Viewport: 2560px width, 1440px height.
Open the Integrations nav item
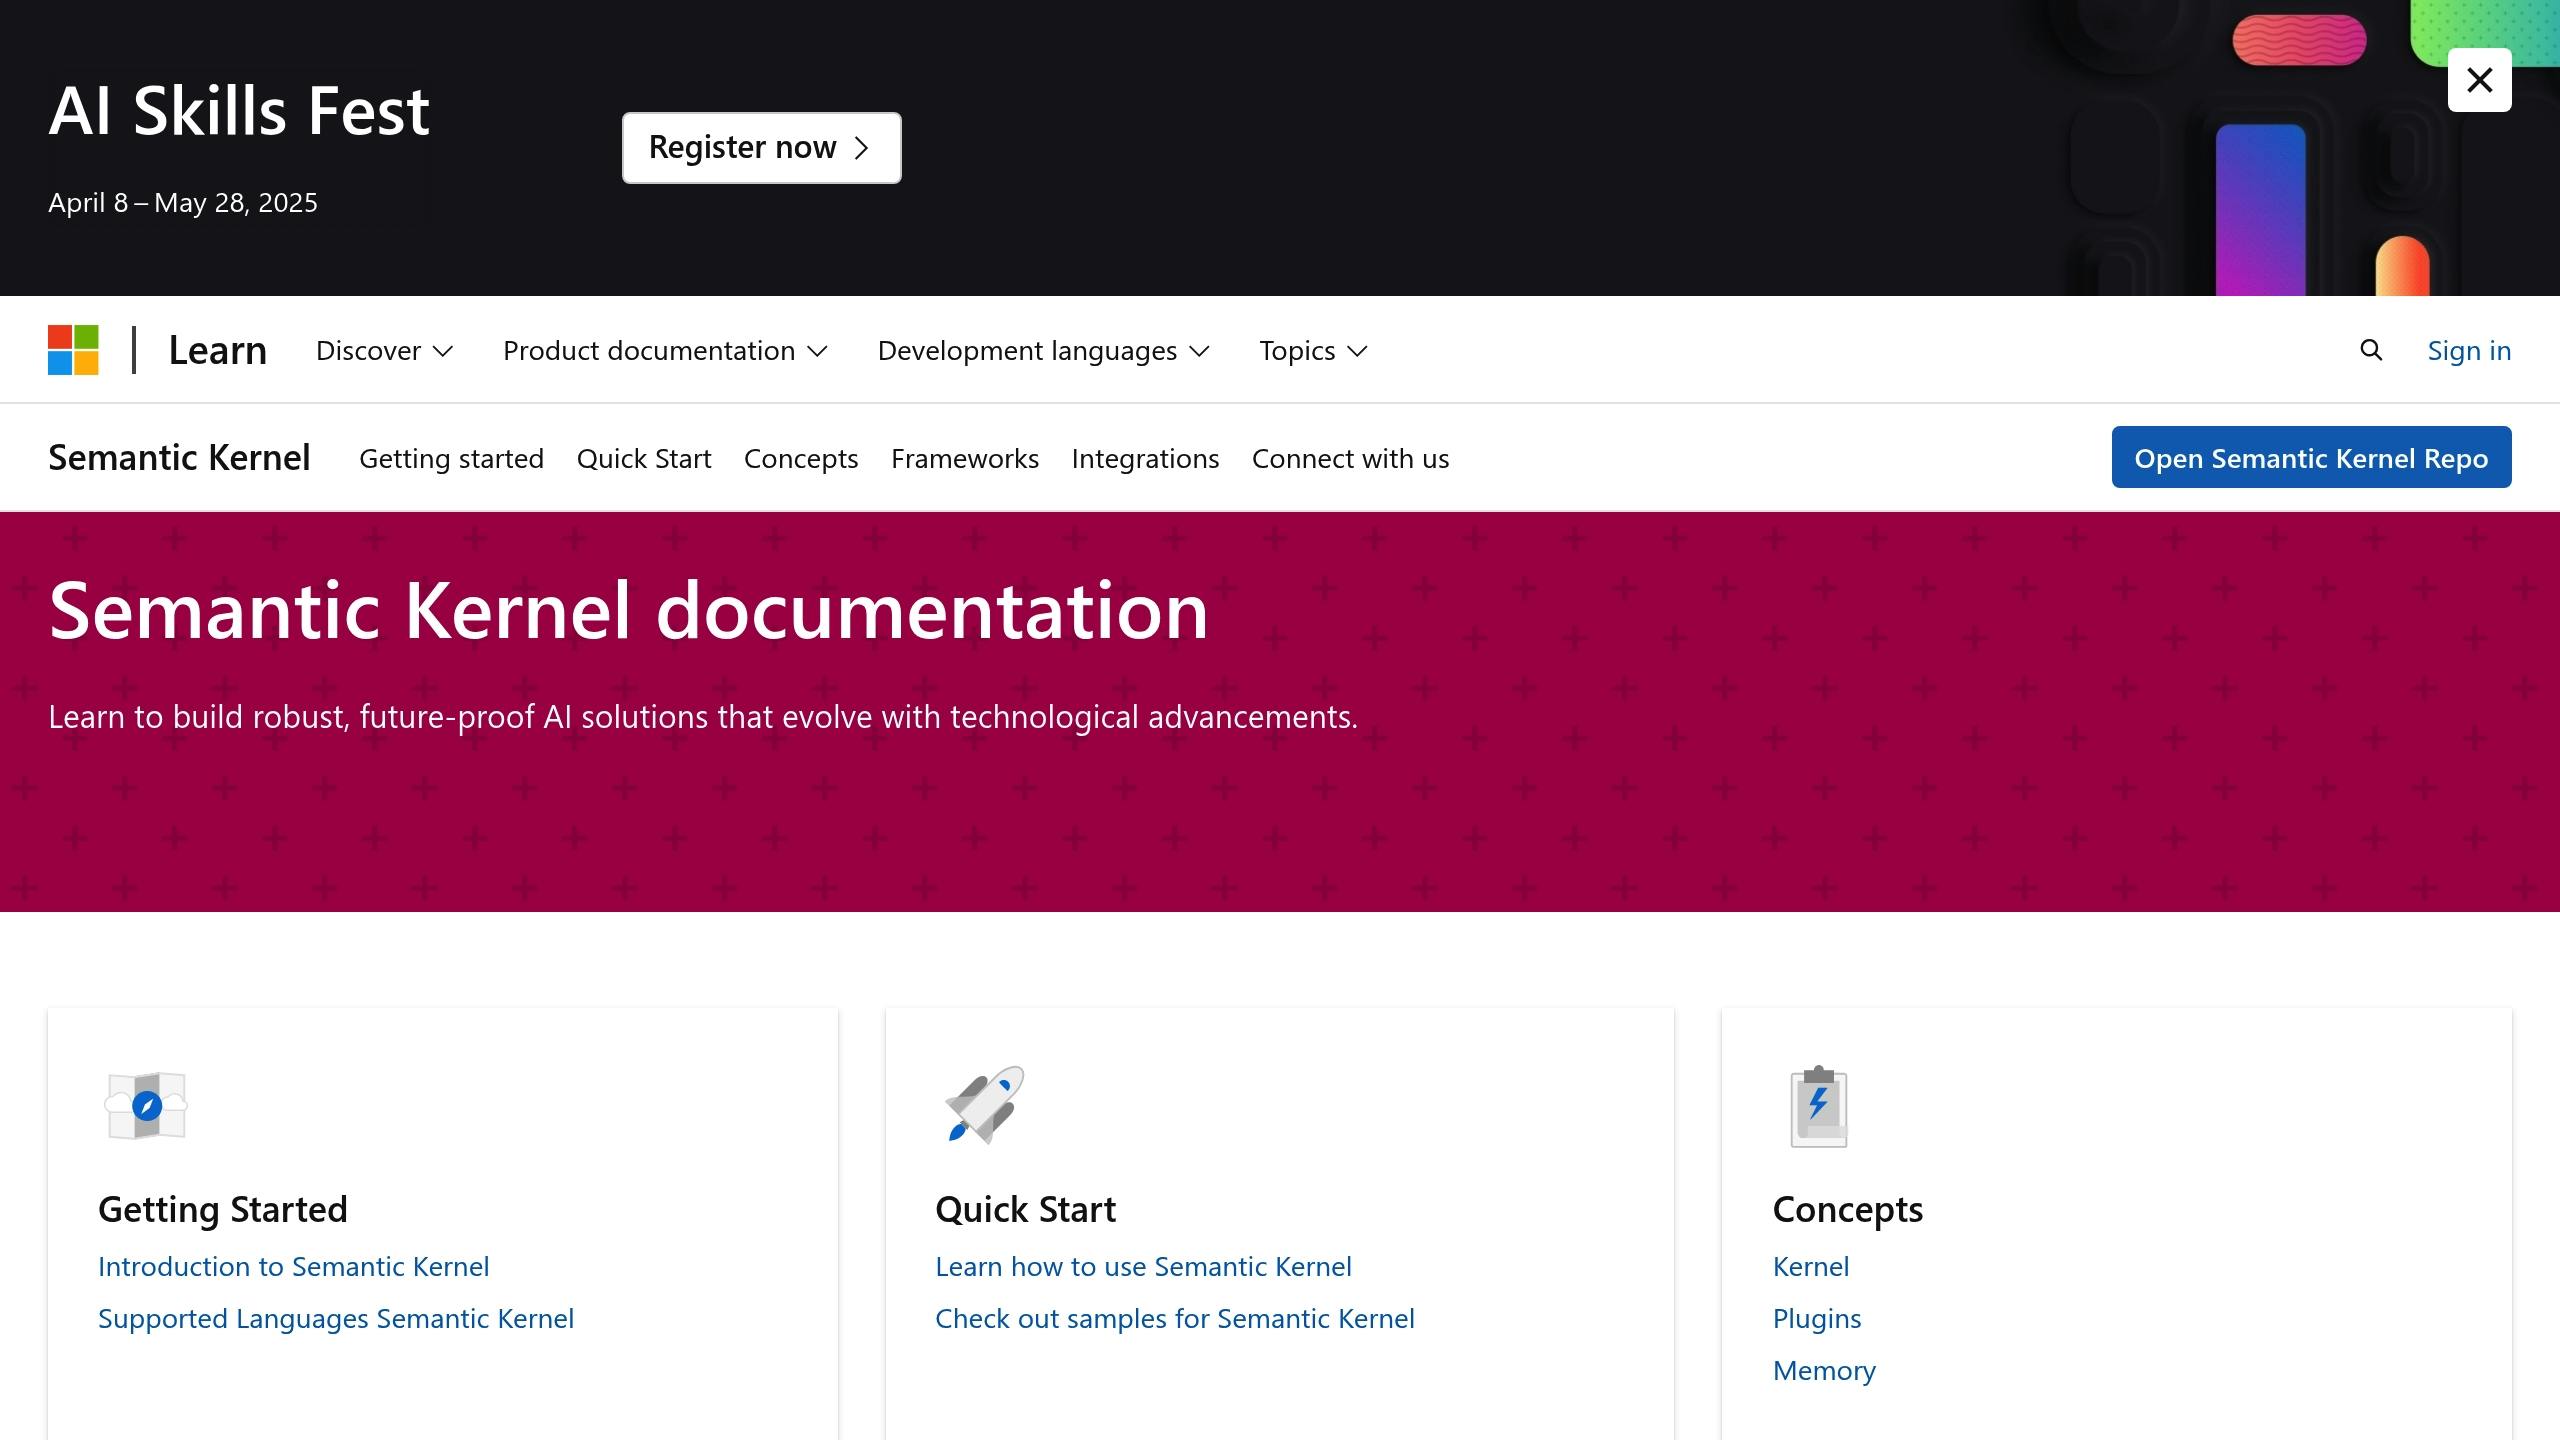tap(1145, 458)
